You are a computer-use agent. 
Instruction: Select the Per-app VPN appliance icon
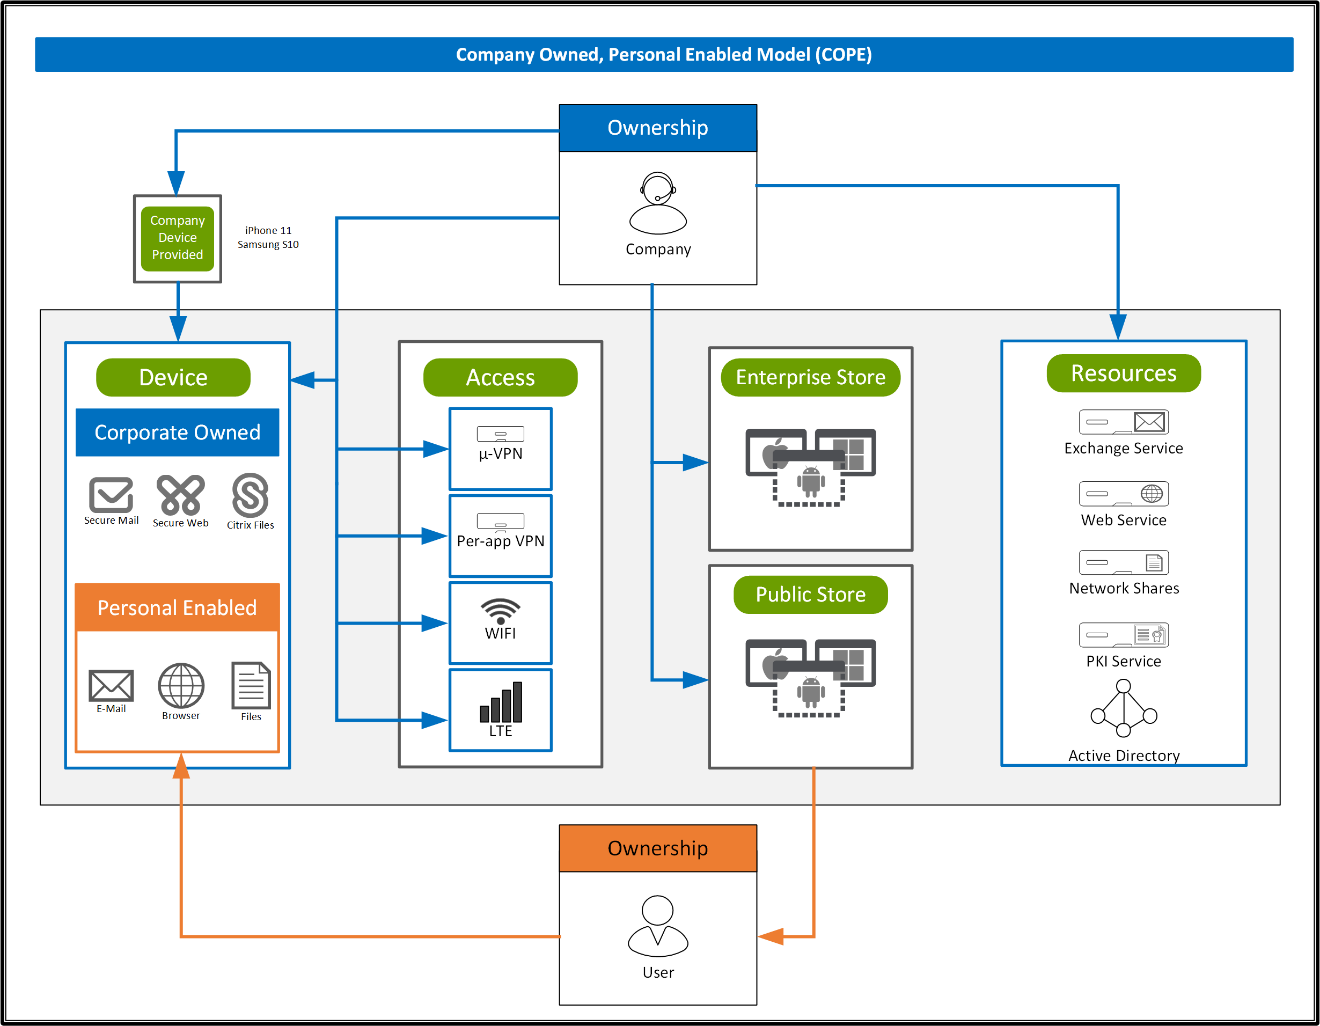[x=501, y=521]
